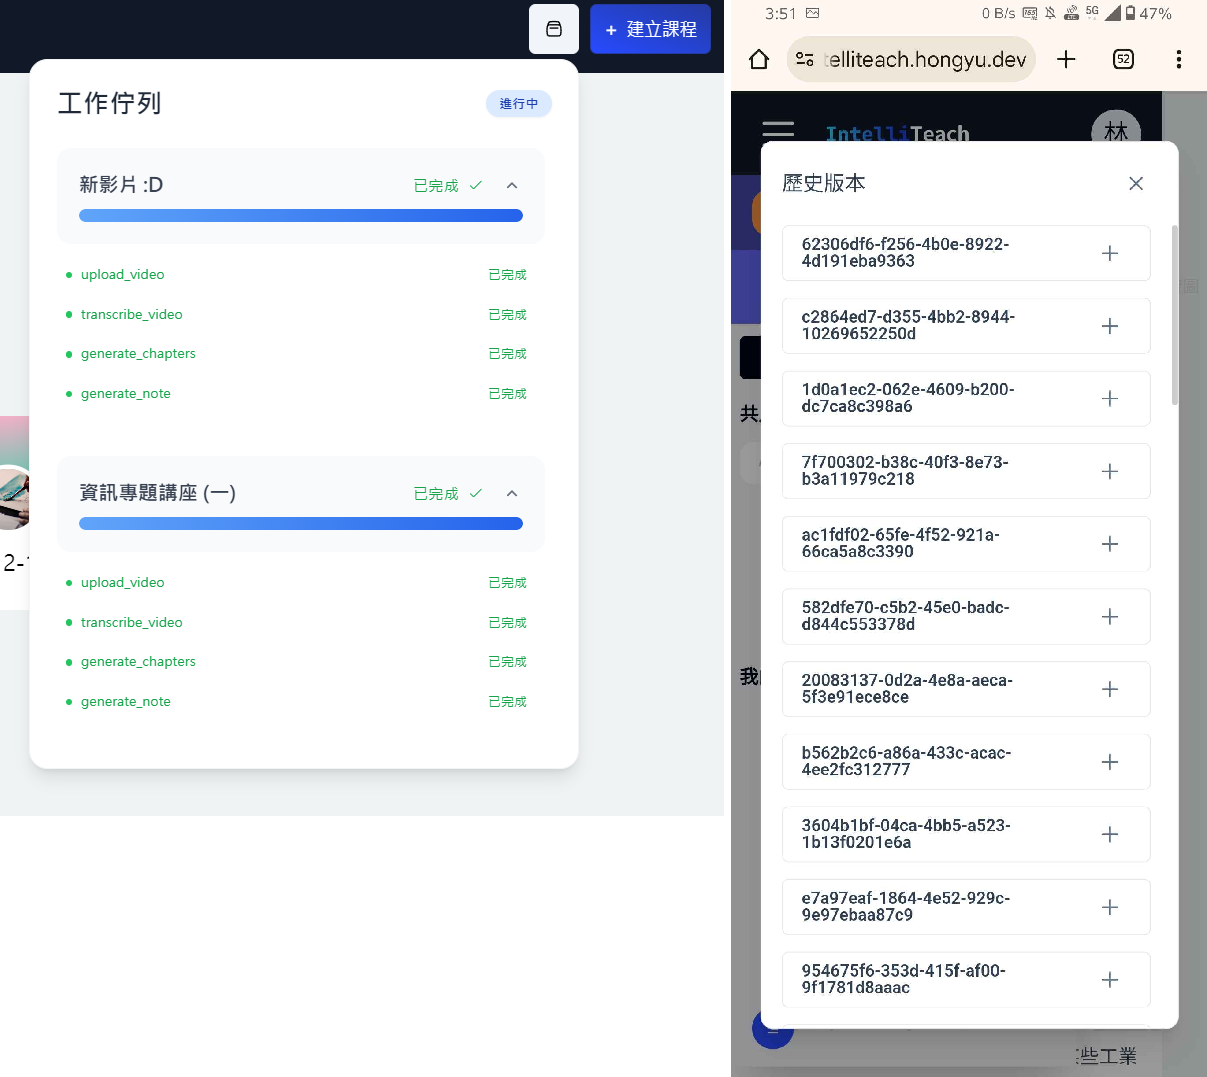Open the task queue icon beside 建立課程

coord(553,29)
